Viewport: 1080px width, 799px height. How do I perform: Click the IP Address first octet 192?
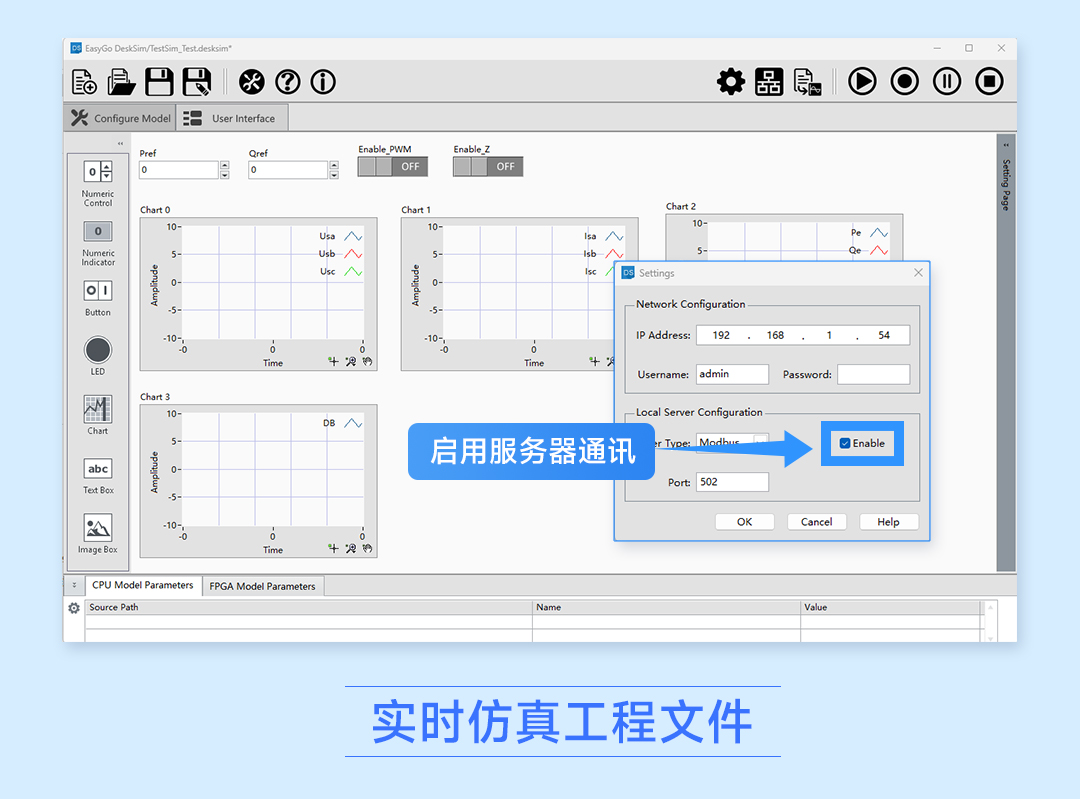pyautogui.click(x=721, y=335)
